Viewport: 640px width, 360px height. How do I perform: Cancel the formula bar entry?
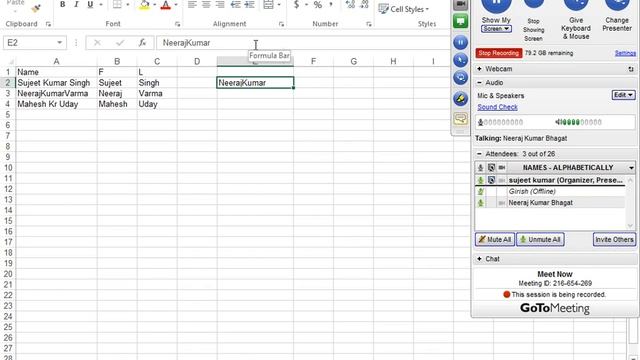(x=97, y=43)
